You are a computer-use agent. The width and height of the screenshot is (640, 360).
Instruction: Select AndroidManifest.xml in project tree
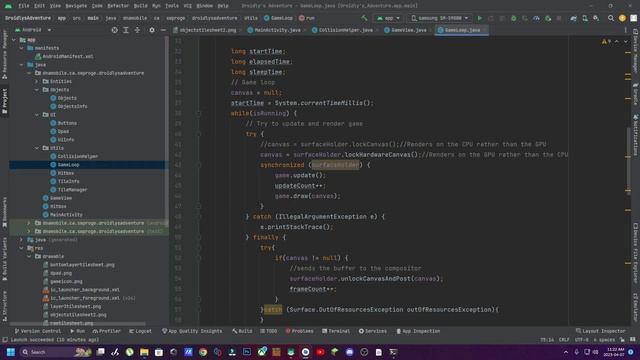(64, 56)
